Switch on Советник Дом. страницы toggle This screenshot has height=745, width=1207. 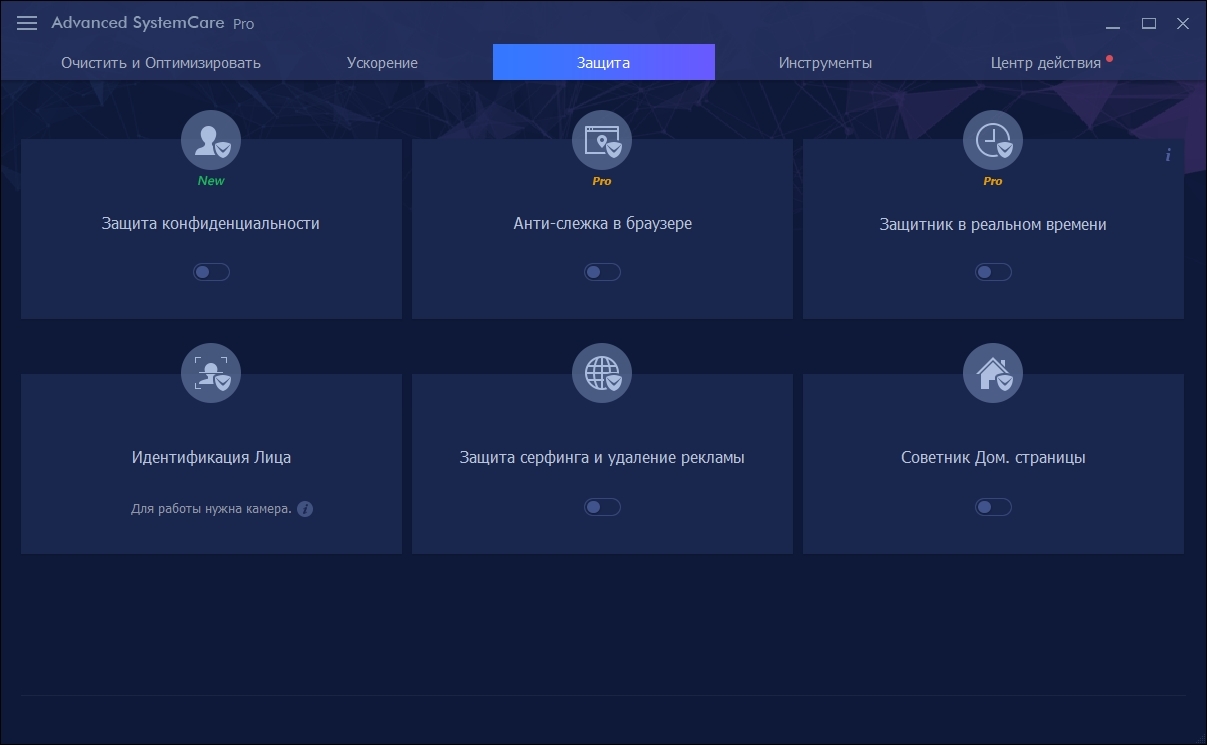[993, 507]
